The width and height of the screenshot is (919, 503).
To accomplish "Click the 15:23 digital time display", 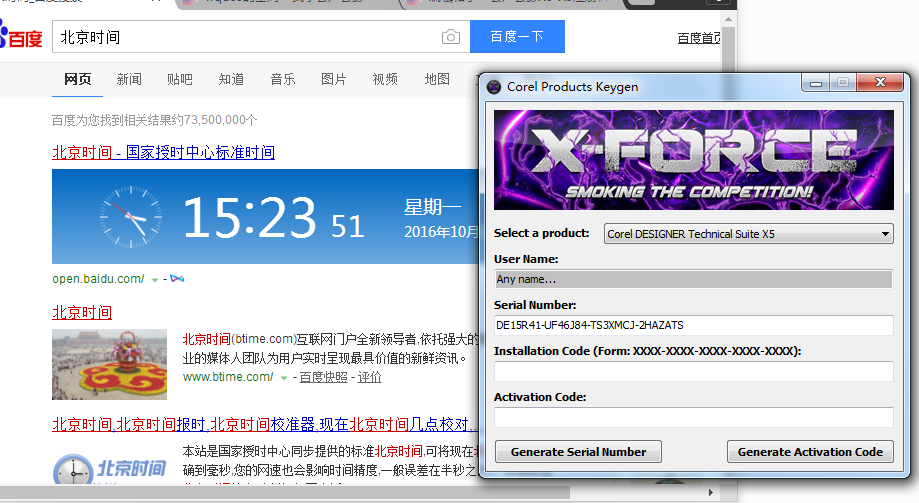I will tap(250, 217).
